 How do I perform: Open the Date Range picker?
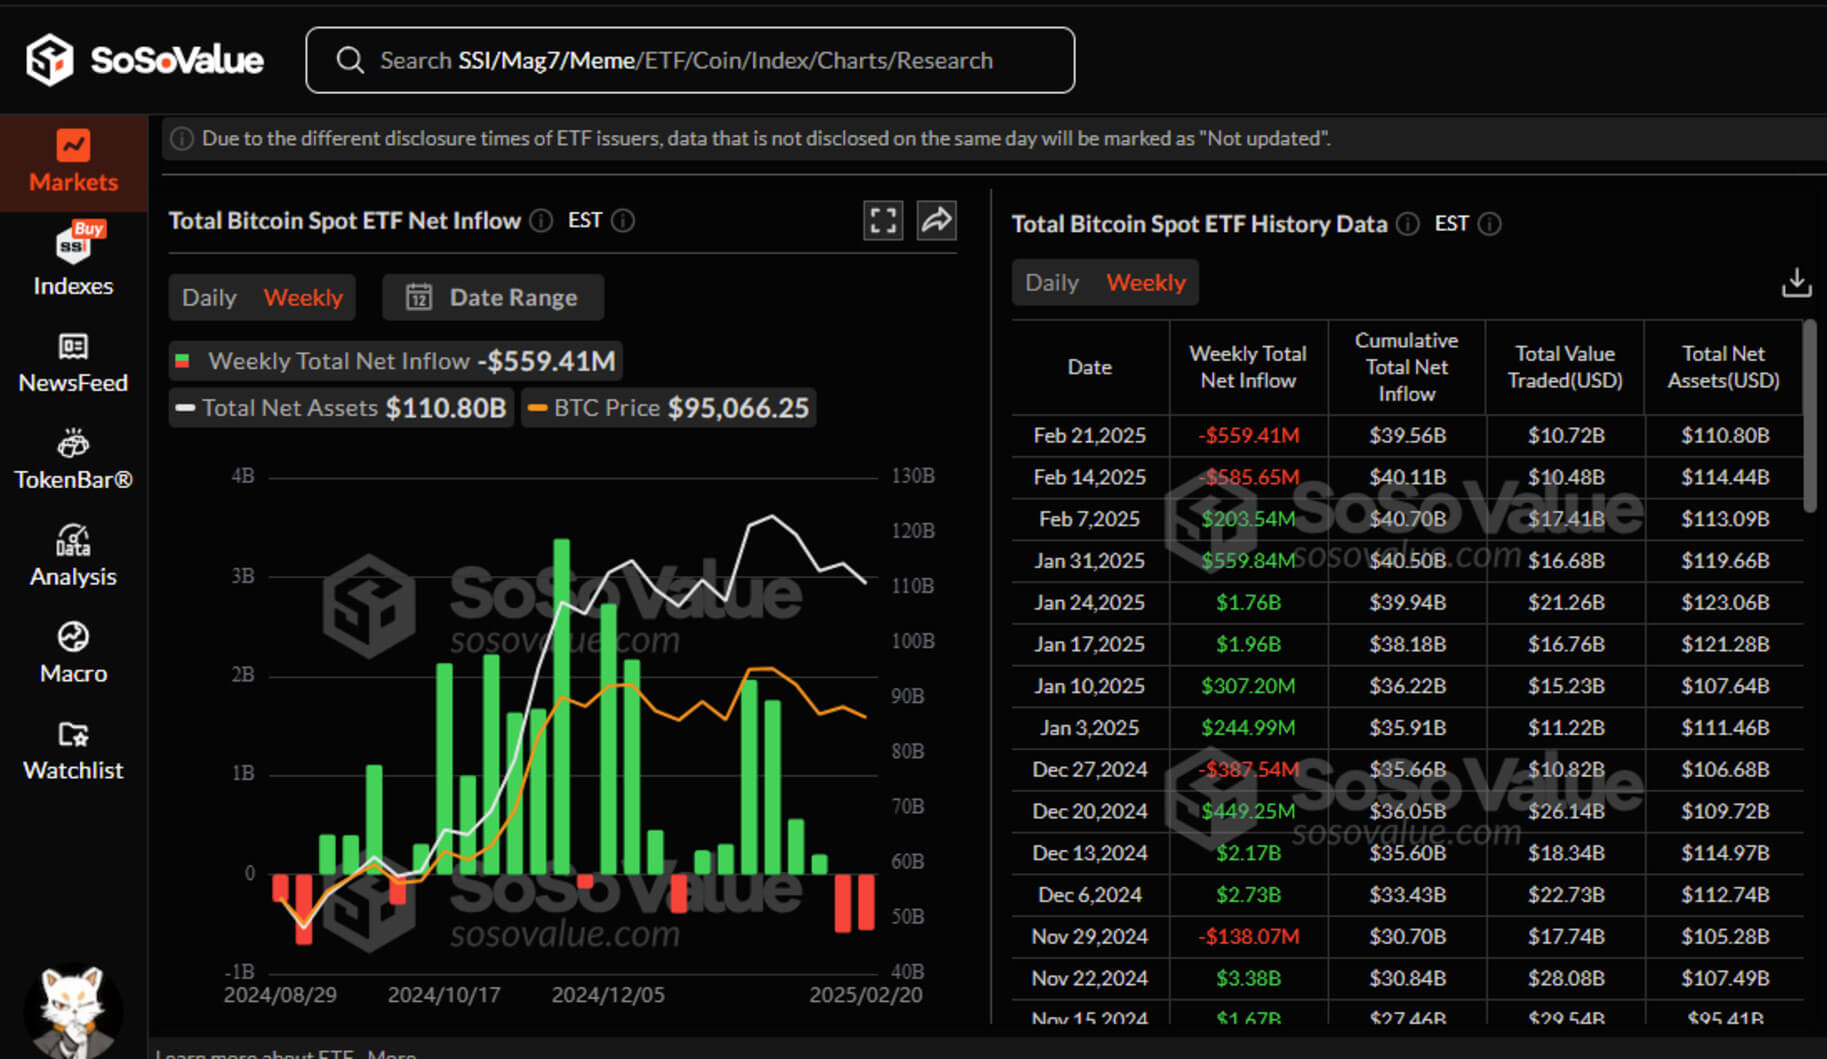(x=493, y=298)
